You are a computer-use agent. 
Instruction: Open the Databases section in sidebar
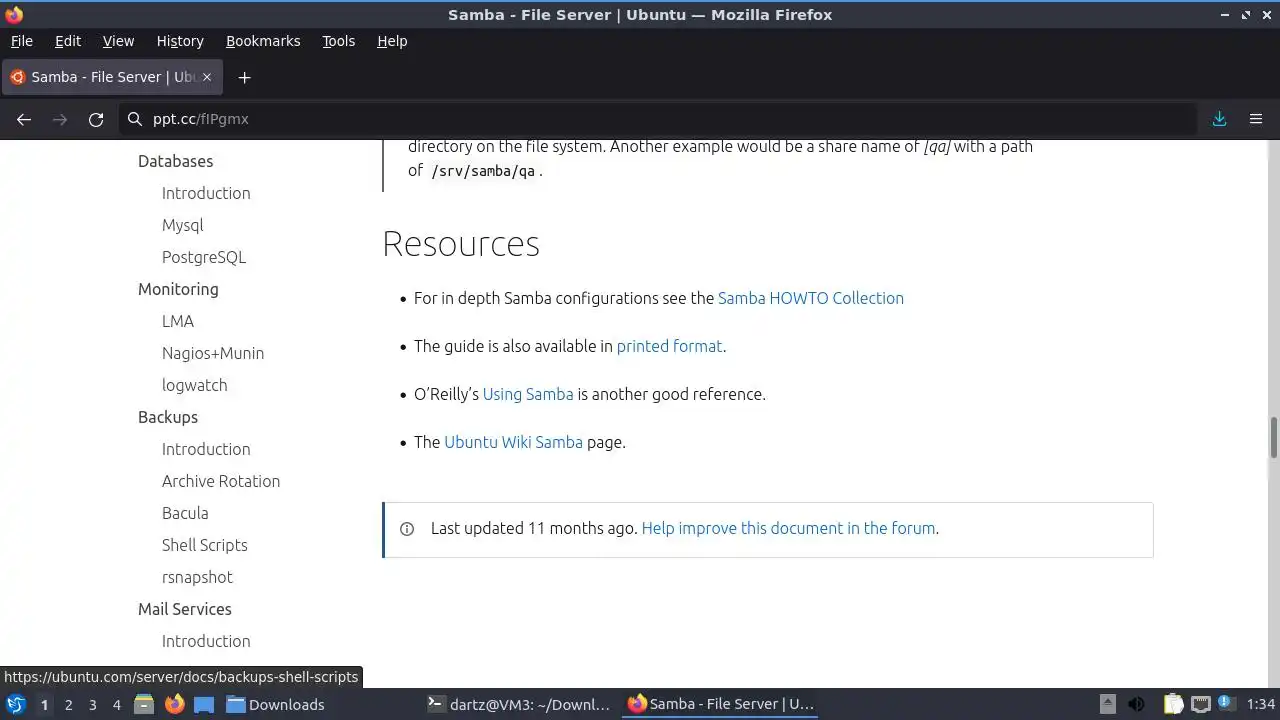point(175,161)
